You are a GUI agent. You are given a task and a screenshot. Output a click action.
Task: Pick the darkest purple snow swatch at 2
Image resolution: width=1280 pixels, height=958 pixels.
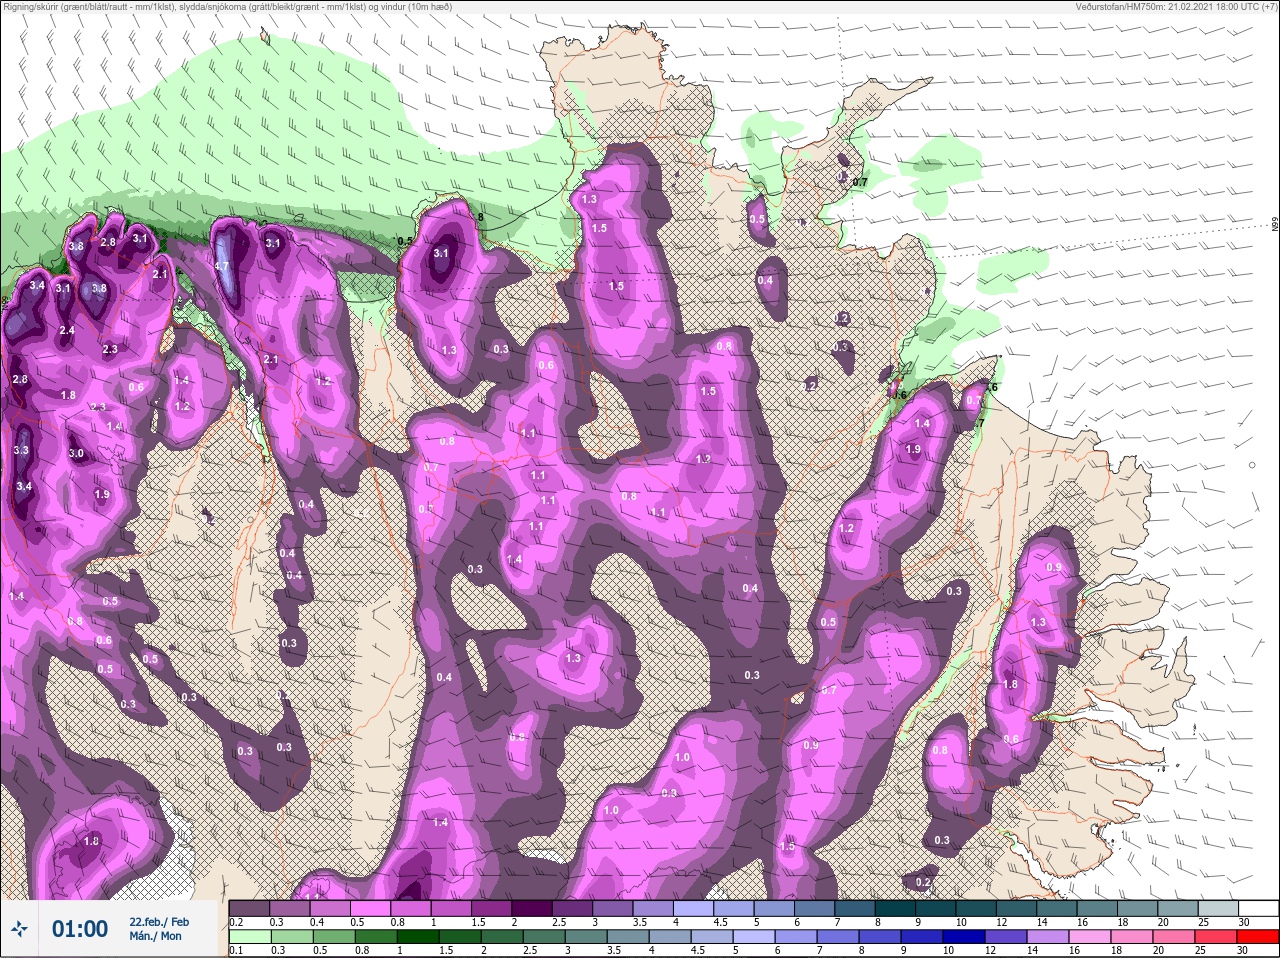[534, 909]
